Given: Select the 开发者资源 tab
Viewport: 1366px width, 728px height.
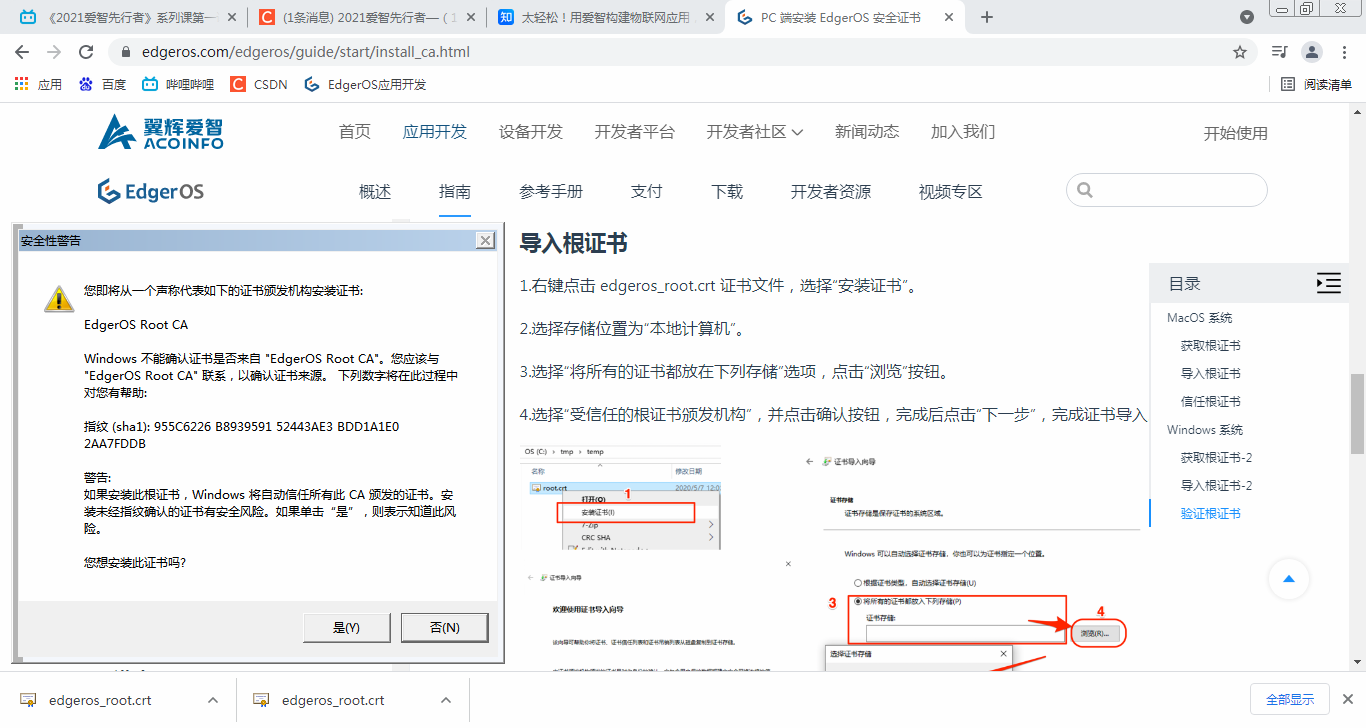Looking at the screenshot, I should click(831, 192).
